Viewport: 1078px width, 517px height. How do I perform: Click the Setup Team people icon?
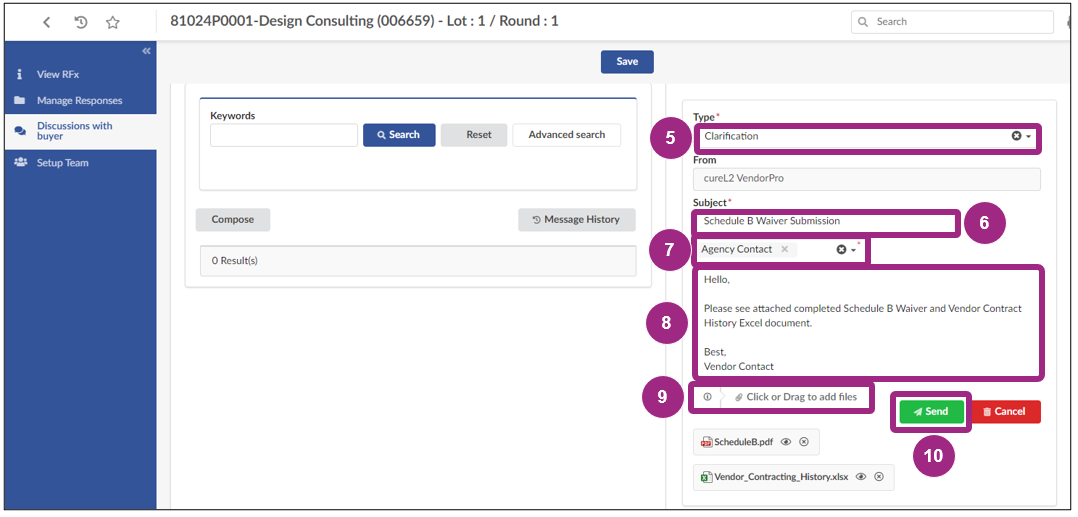(x=20, y=163)
